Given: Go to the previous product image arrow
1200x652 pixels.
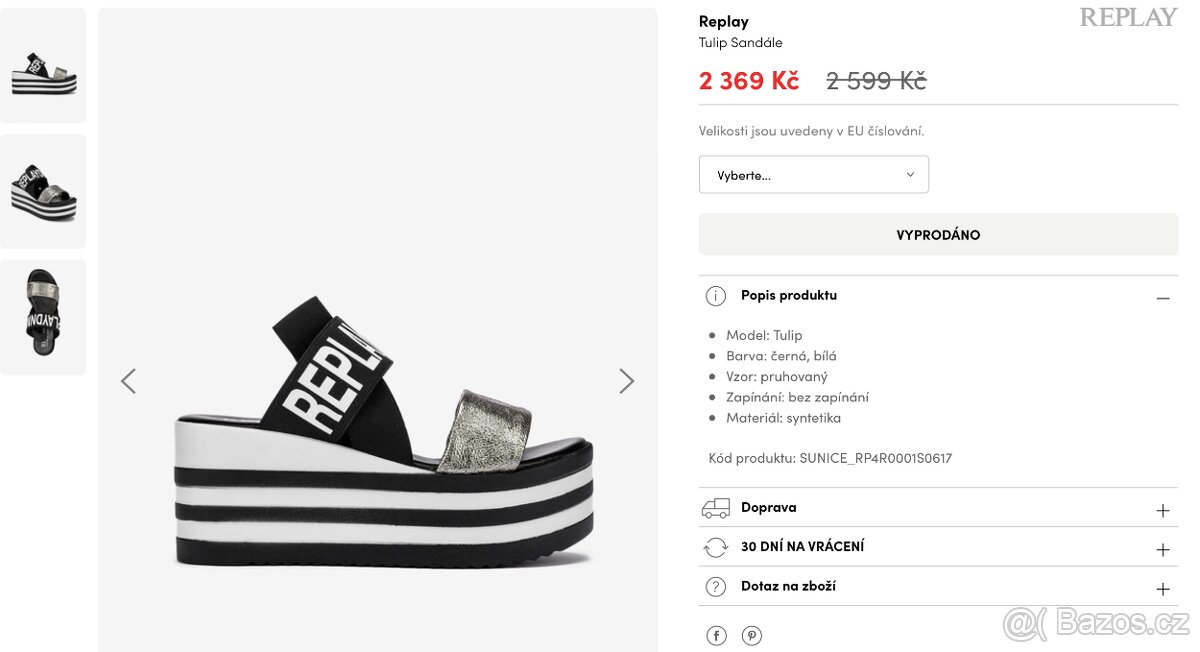Looking at the screenshot, I should pyautogui.click(x=128, y=381).
